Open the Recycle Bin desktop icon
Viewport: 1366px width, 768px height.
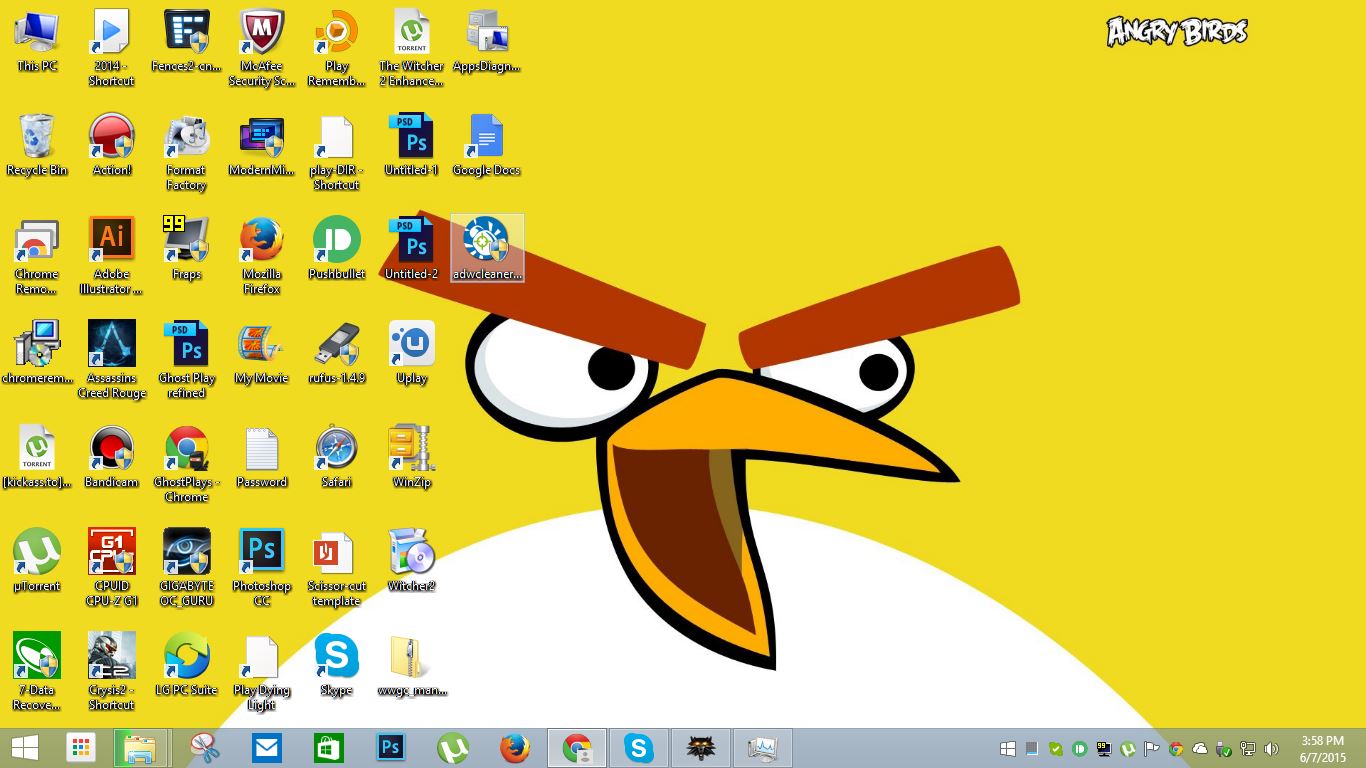click(x=37, y=139)
